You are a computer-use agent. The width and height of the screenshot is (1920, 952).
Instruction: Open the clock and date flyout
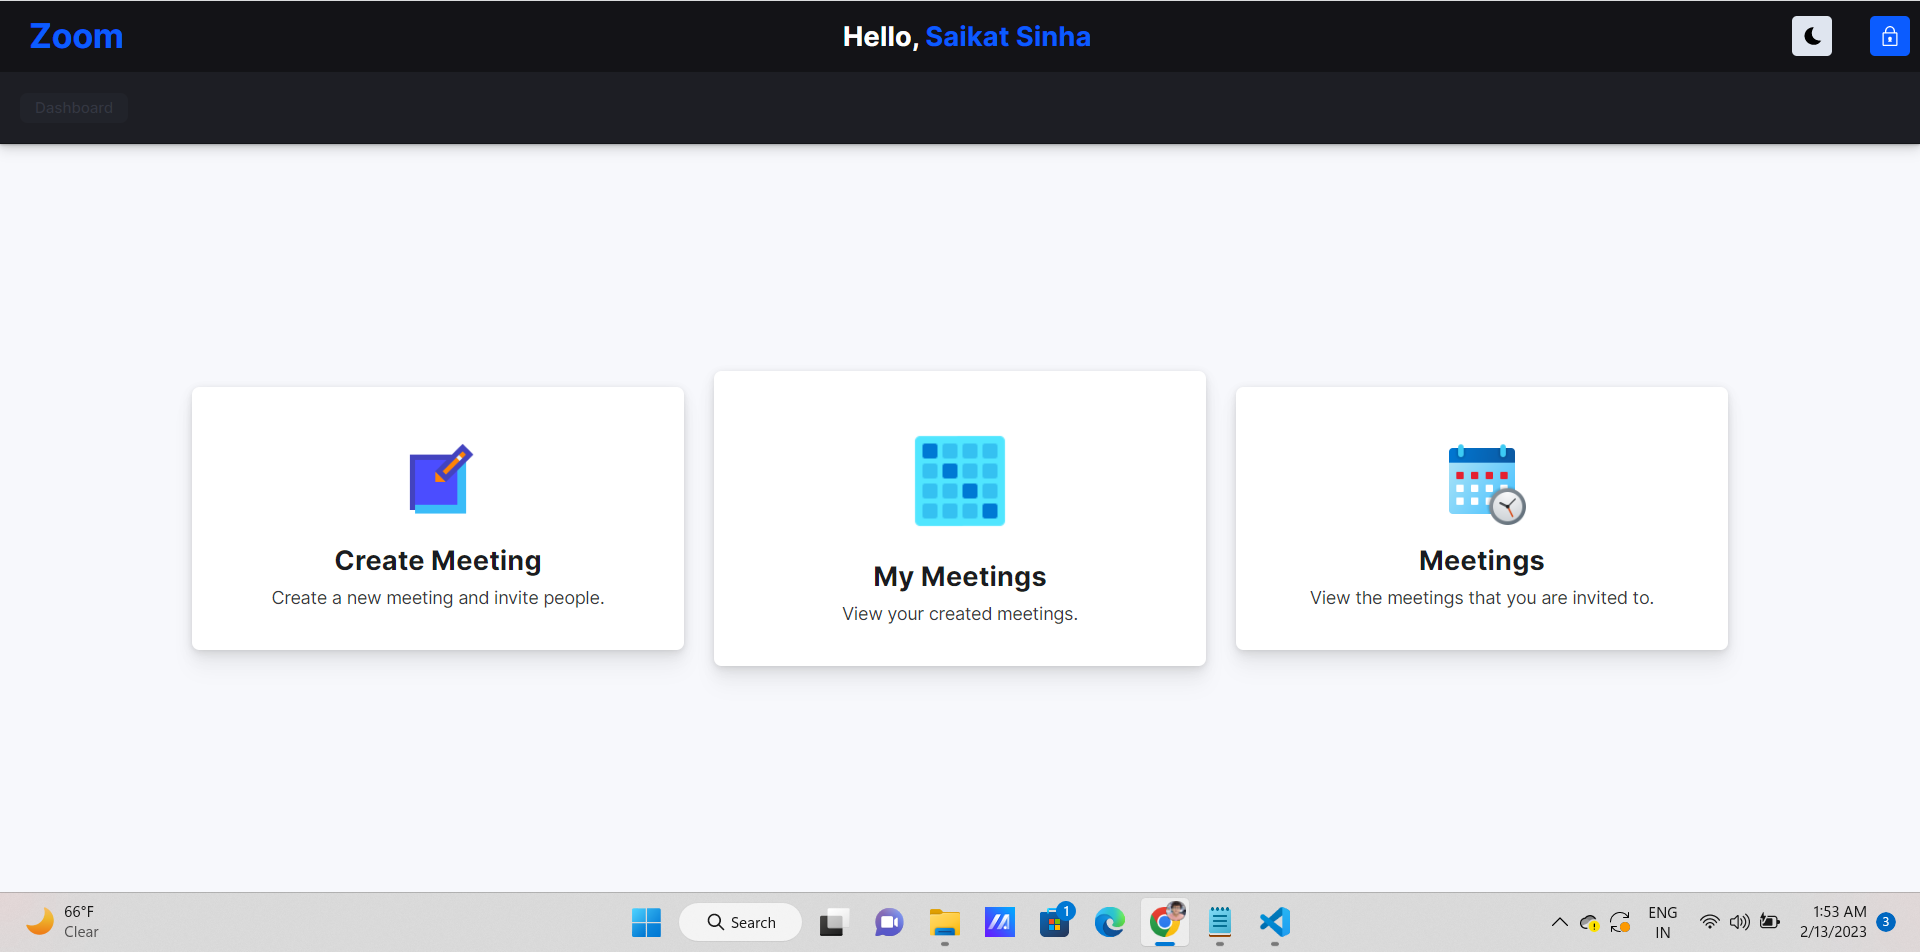(1833, 922)
